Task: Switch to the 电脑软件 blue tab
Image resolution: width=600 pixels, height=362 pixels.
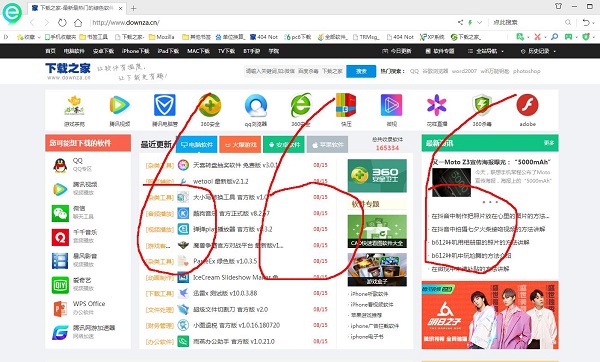Action: (197, 145)
